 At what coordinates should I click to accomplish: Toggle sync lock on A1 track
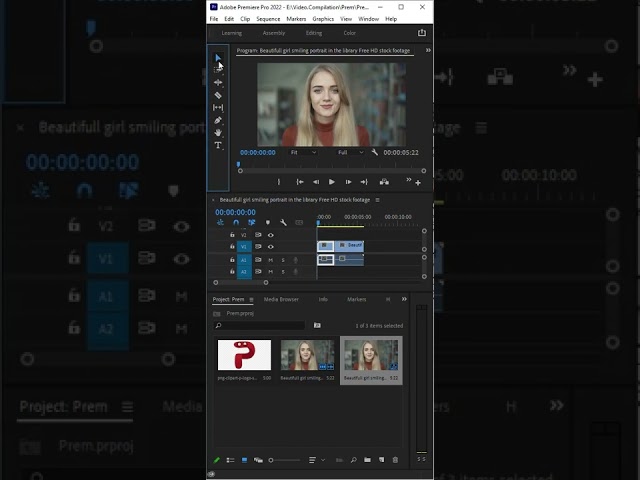tap(258, 260)
